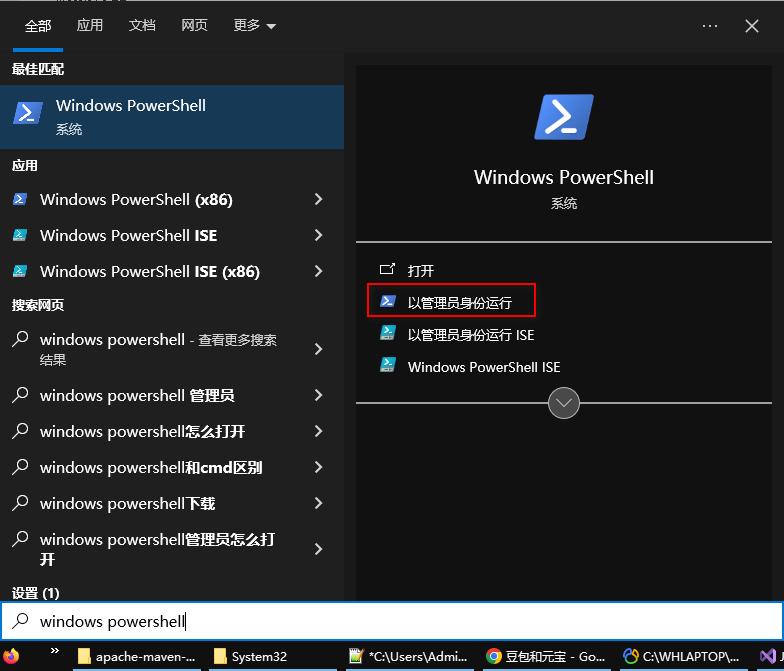
Task: Click the PowerShell icon beside 以管理员身份运行
Action: [x=388, y=301]
